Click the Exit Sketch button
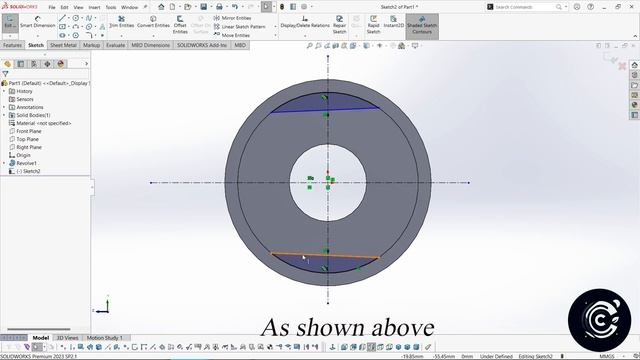The image size is (640, 360). (10, 22)
